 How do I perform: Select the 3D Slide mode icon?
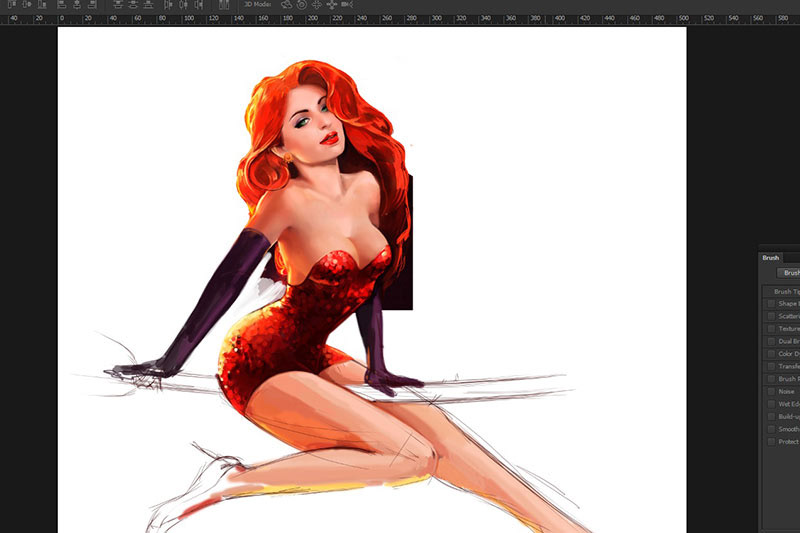coord(332,5)
